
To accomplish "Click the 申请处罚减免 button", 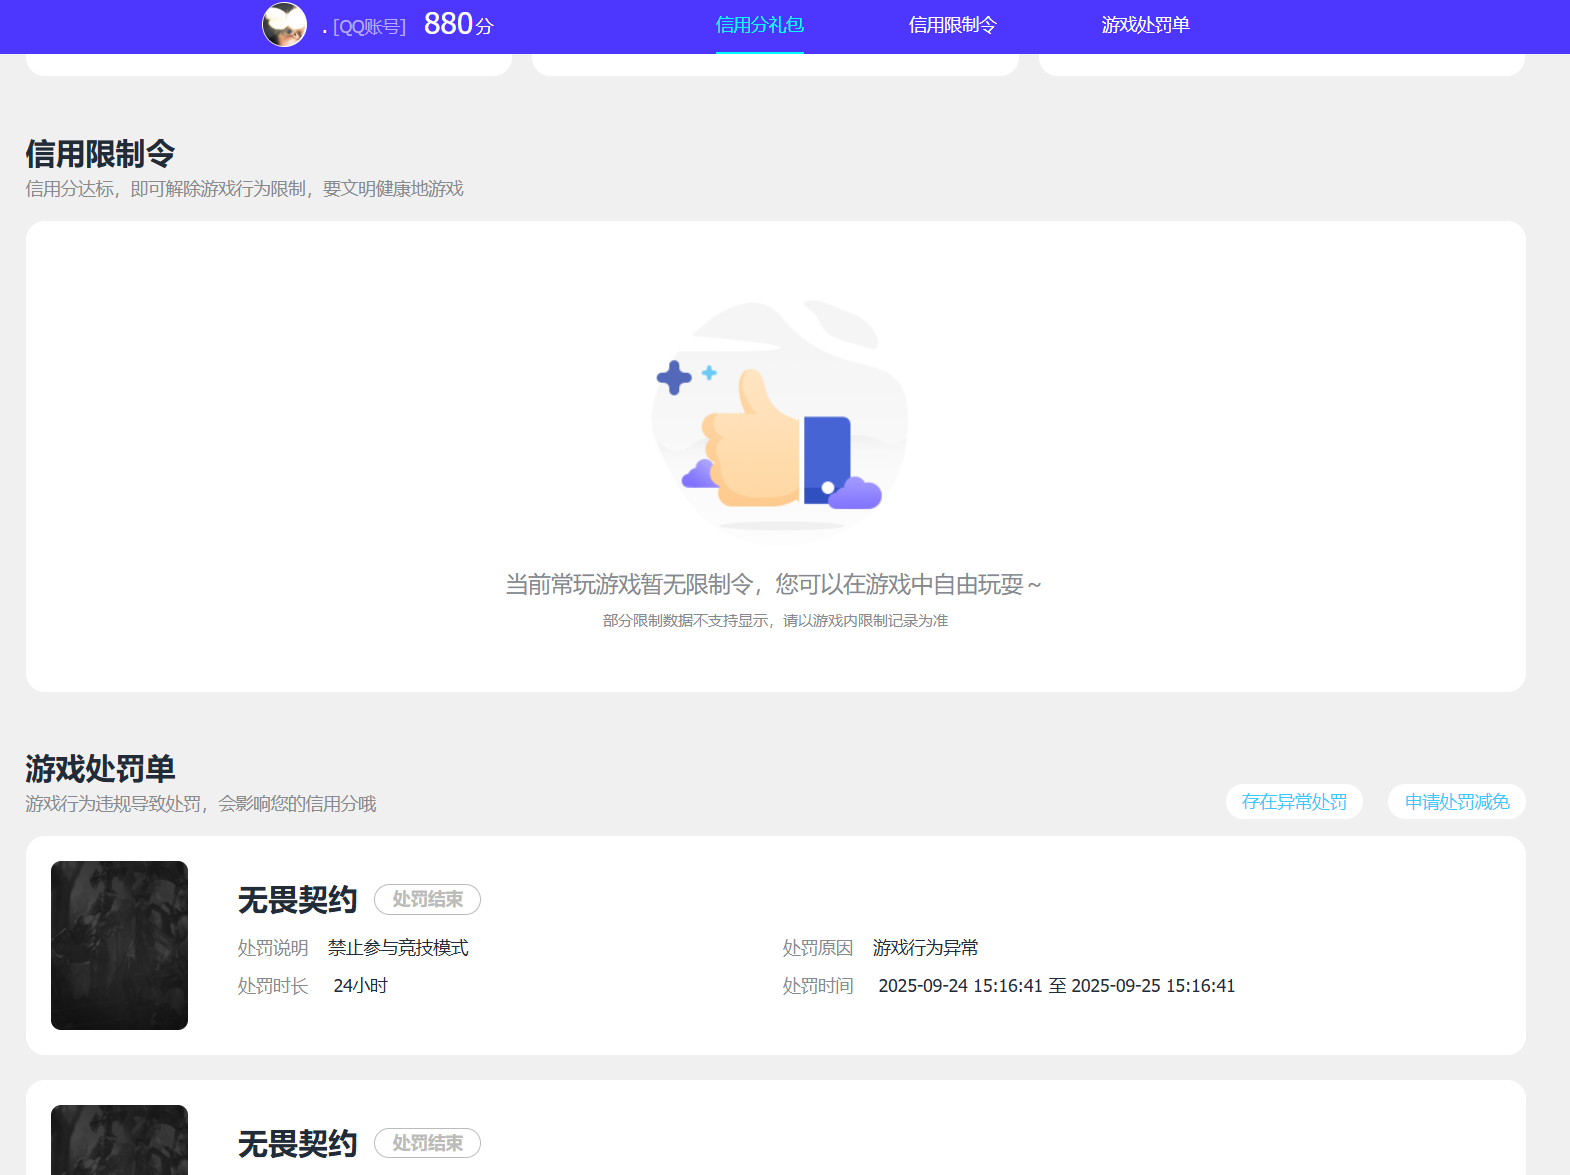I will click(x=1457, y=802).
